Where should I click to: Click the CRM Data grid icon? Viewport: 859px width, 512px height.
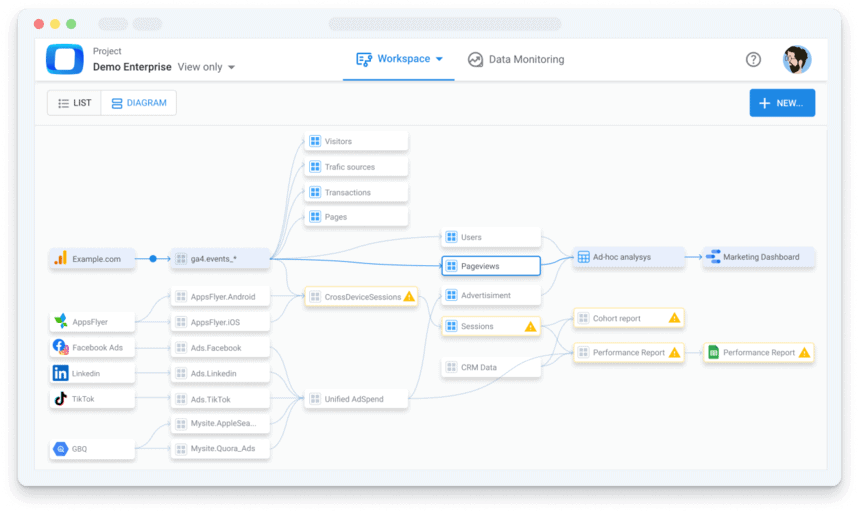point(451,367)
